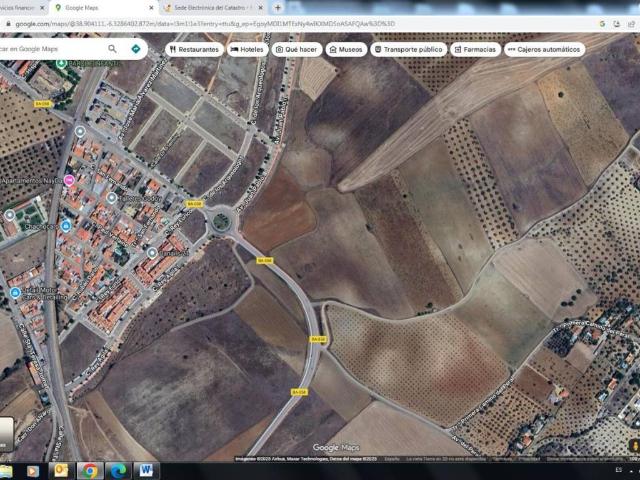640x480 pixels.
Task: Click the blue Local Motor shop marker
Action: 15,293
